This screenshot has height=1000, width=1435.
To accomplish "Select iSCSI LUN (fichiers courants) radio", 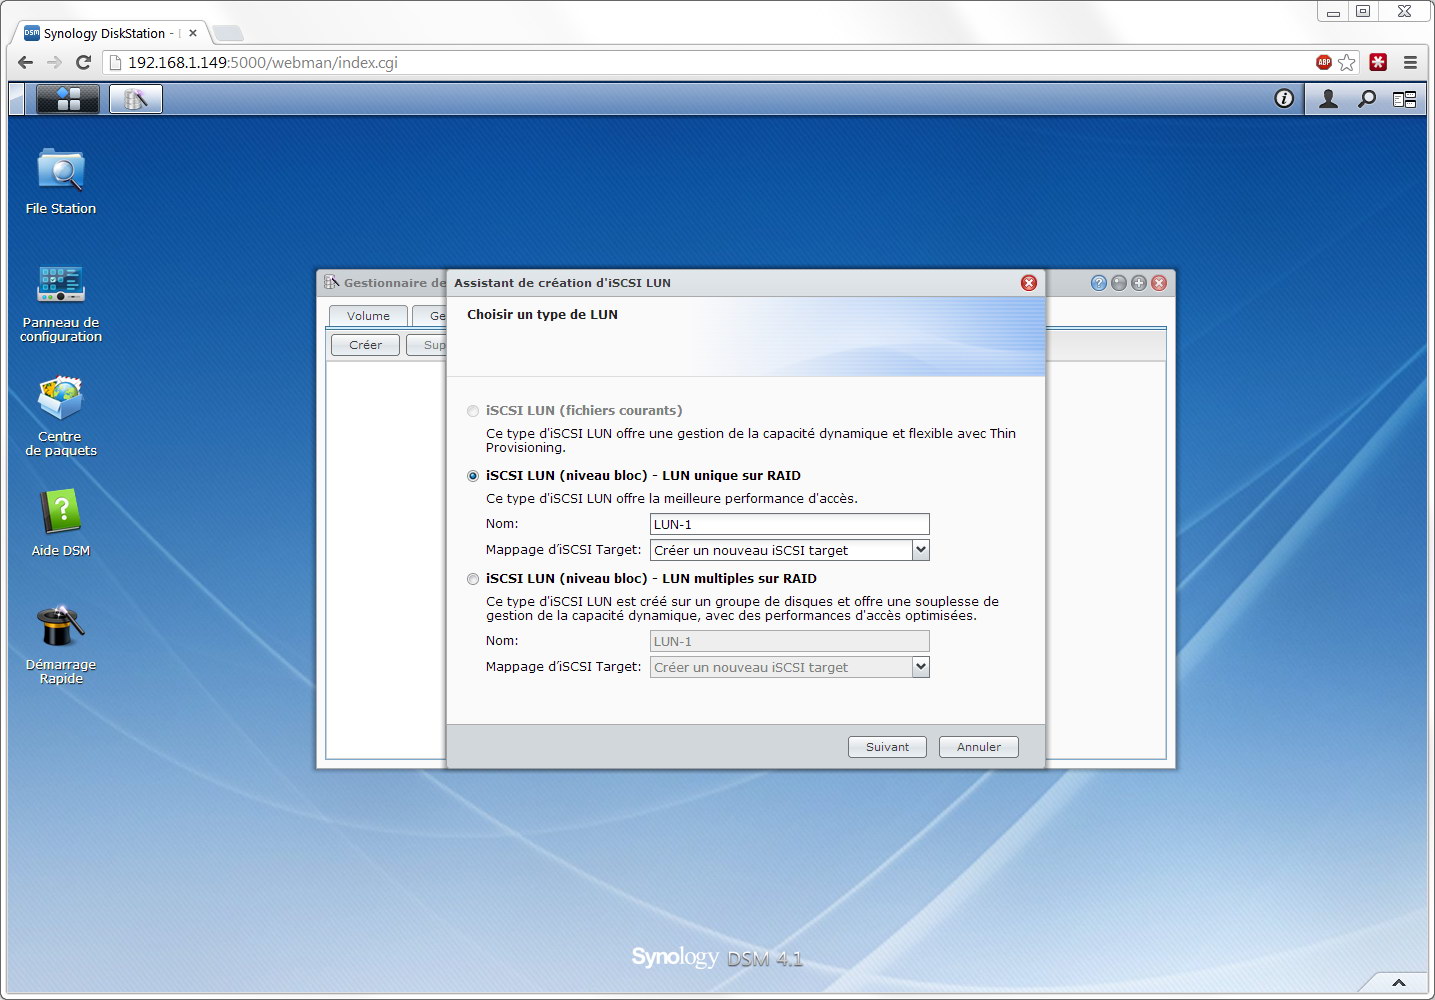I will point(473,411).
